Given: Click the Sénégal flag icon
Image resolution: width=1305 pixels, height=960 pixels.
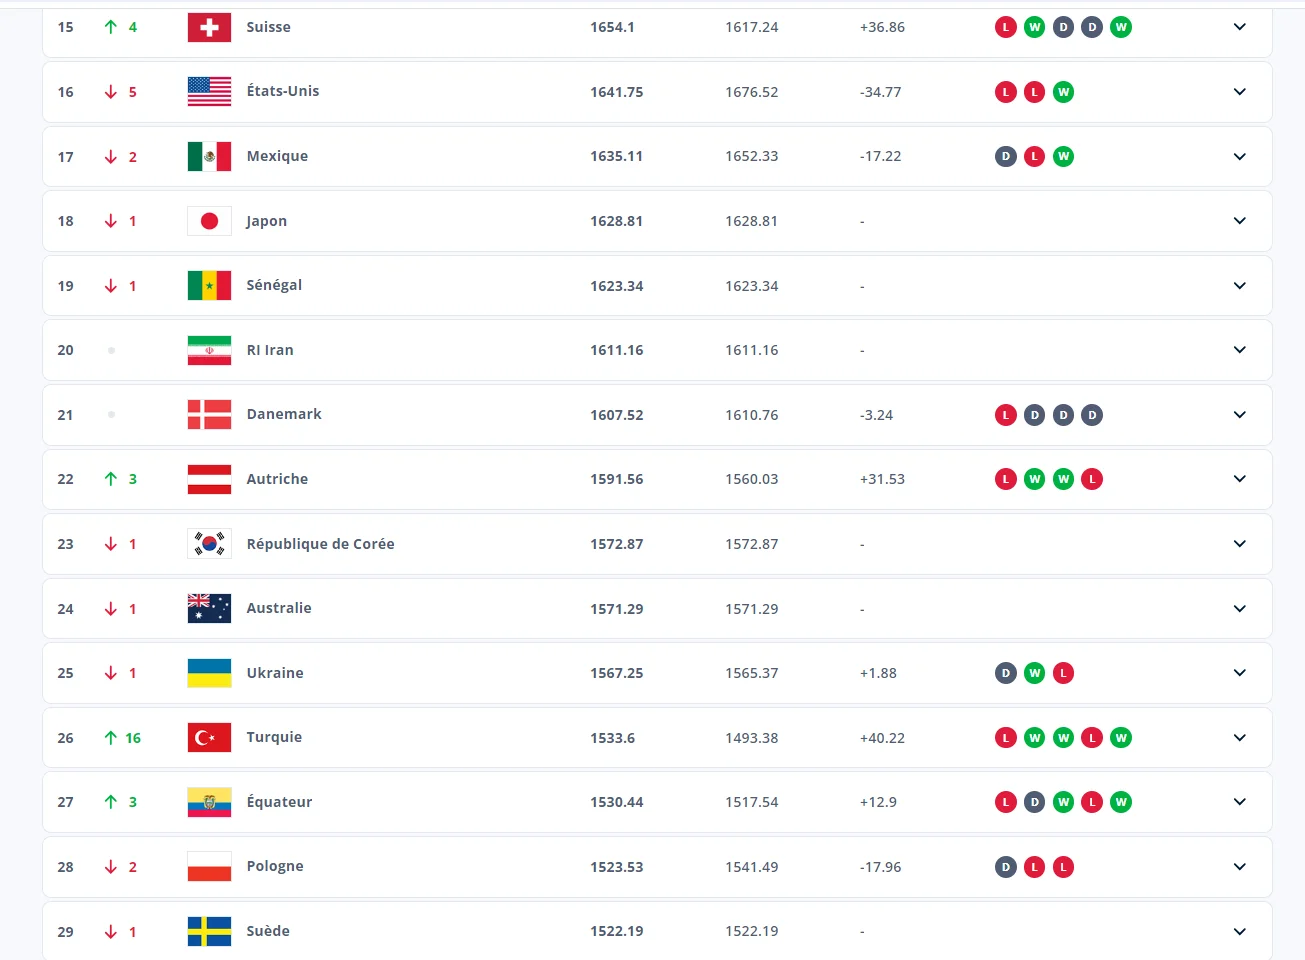Looking at the screenshot, I should (x=209, y=286).
